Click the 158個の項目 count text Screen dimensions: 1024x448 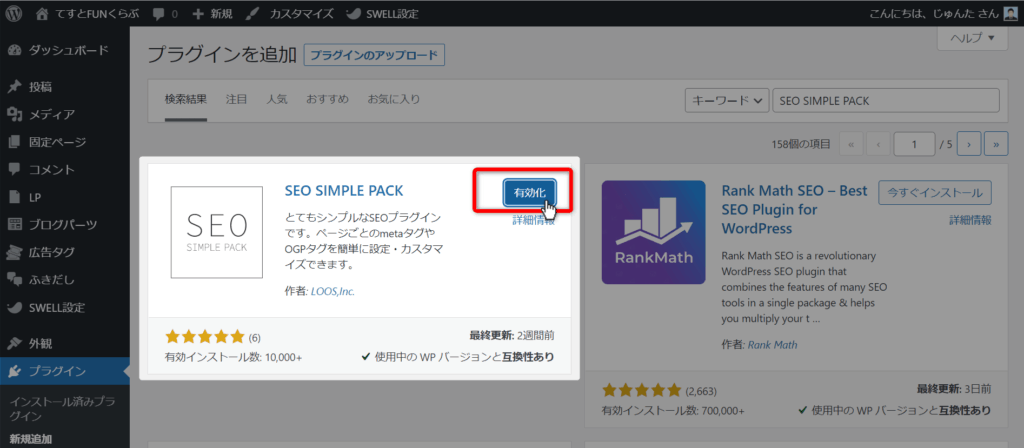pyautogui.click(x=801, y=145)
